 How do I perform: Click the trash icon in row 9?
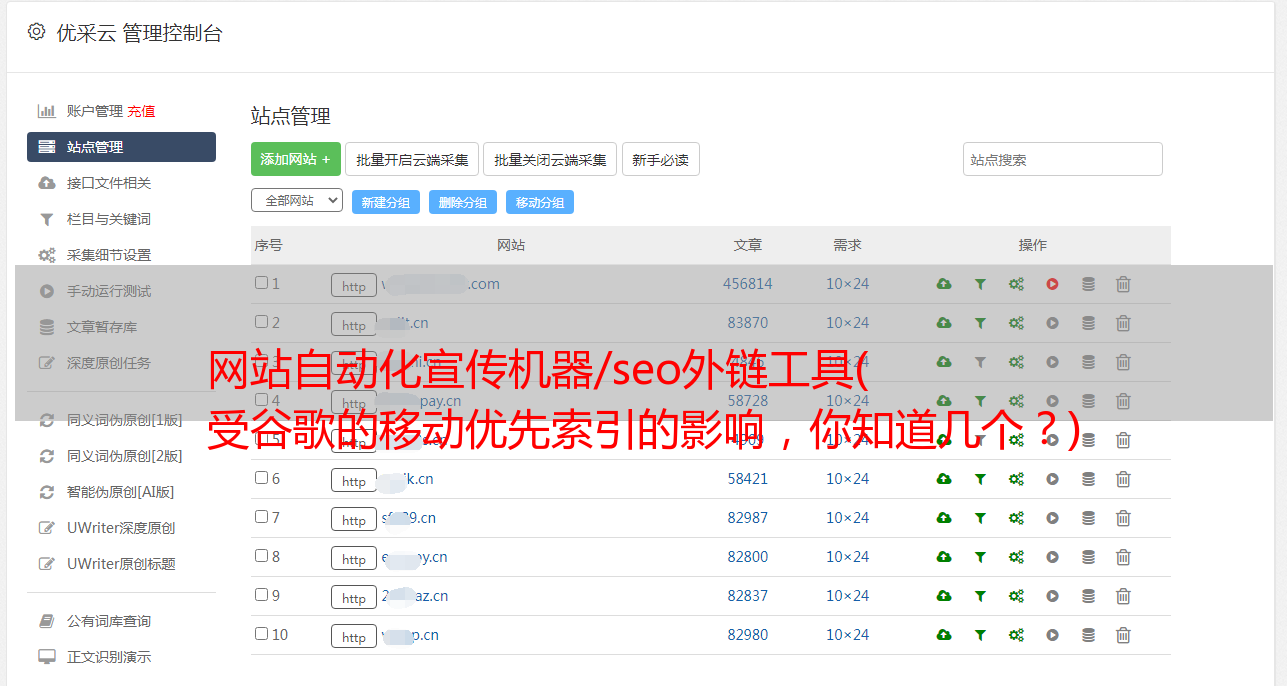click(1123, 596)
